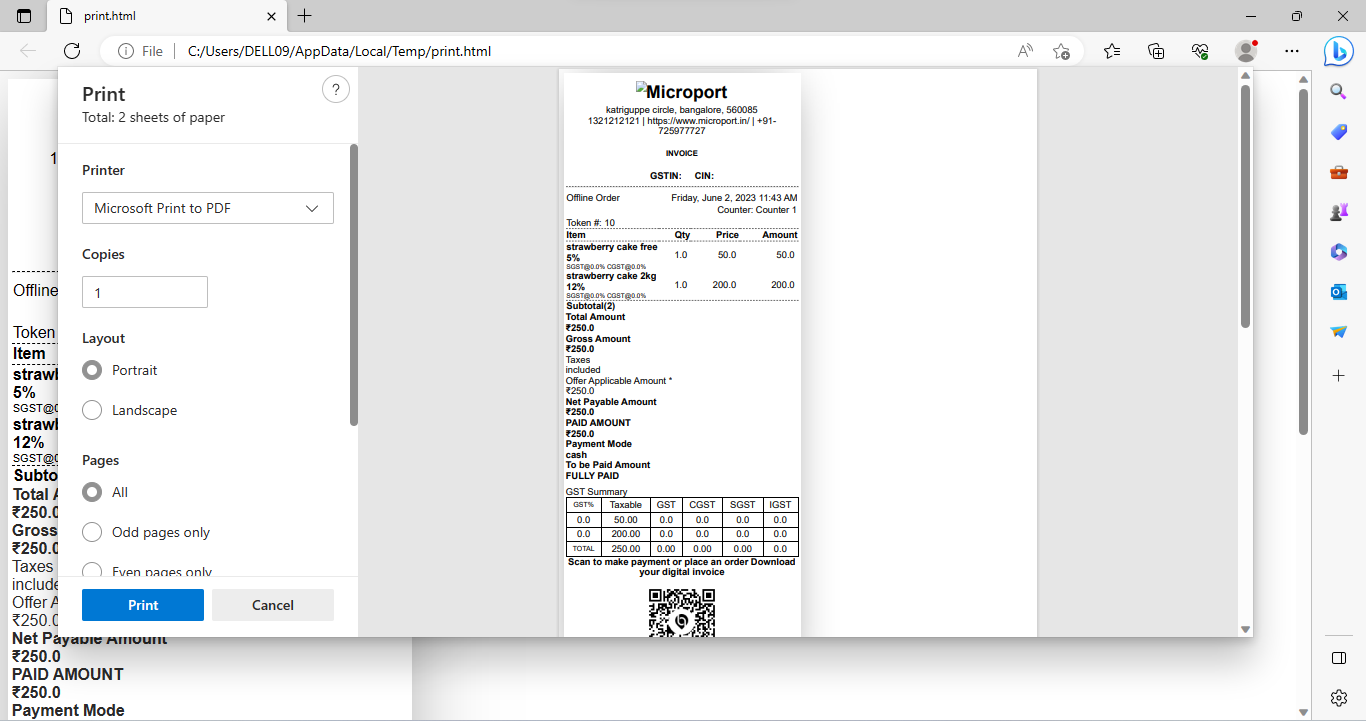Screen dimensions: 1366x721
Task: Choose Odd pages only option
Action: (x=92, y=532)
